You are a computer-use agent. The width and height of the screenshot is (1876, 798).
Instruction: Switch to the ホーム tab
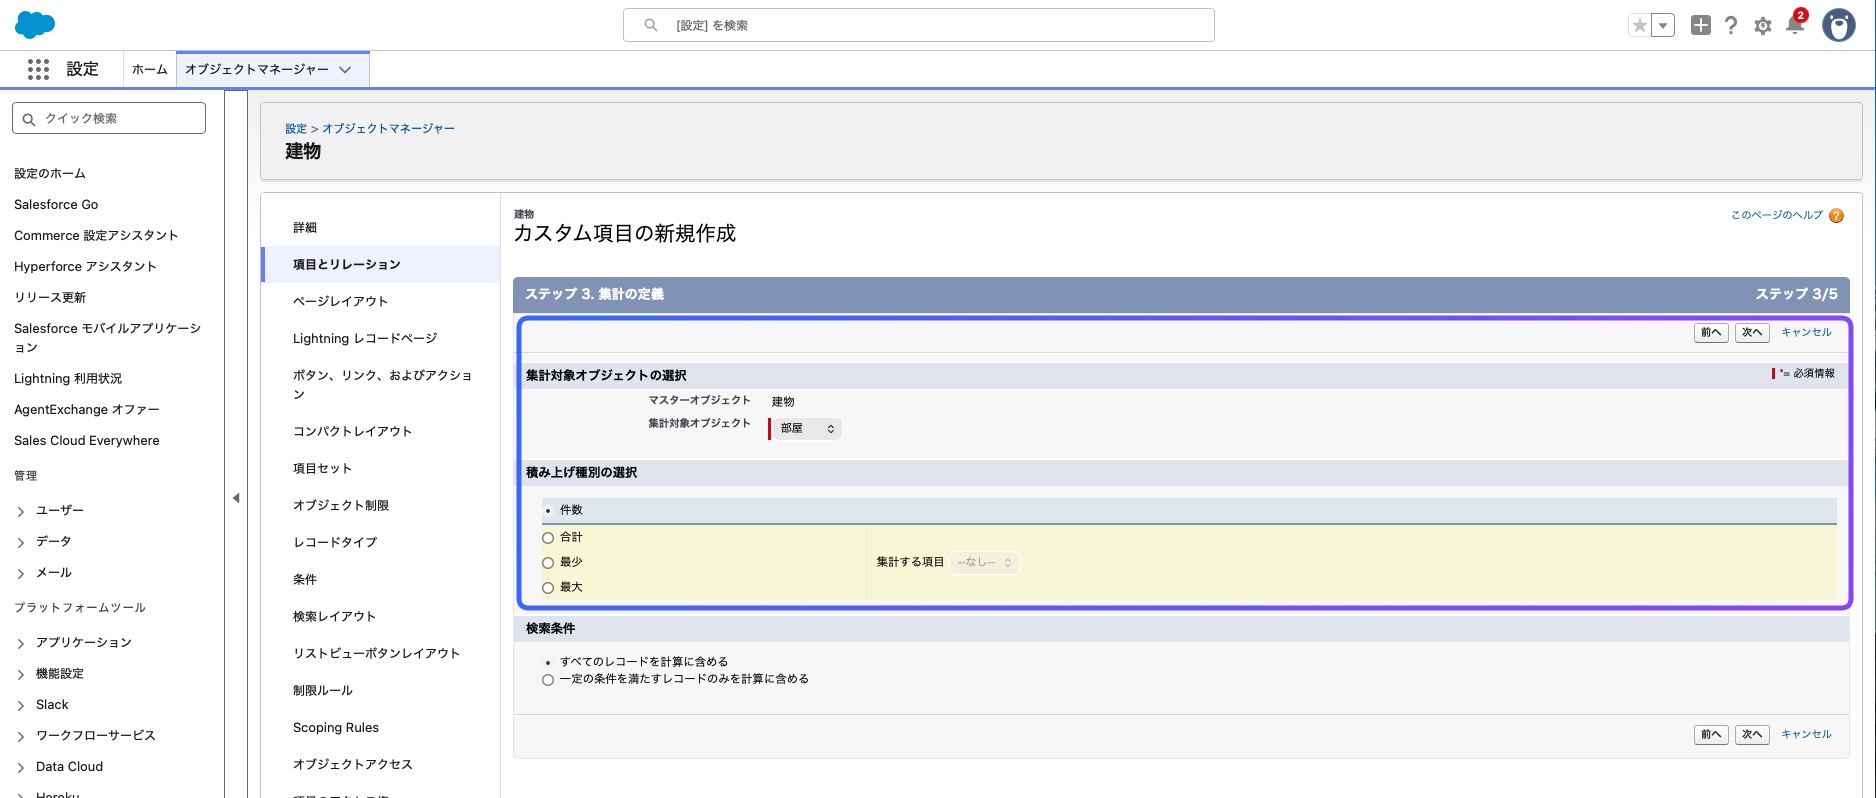tap(150, 69)
